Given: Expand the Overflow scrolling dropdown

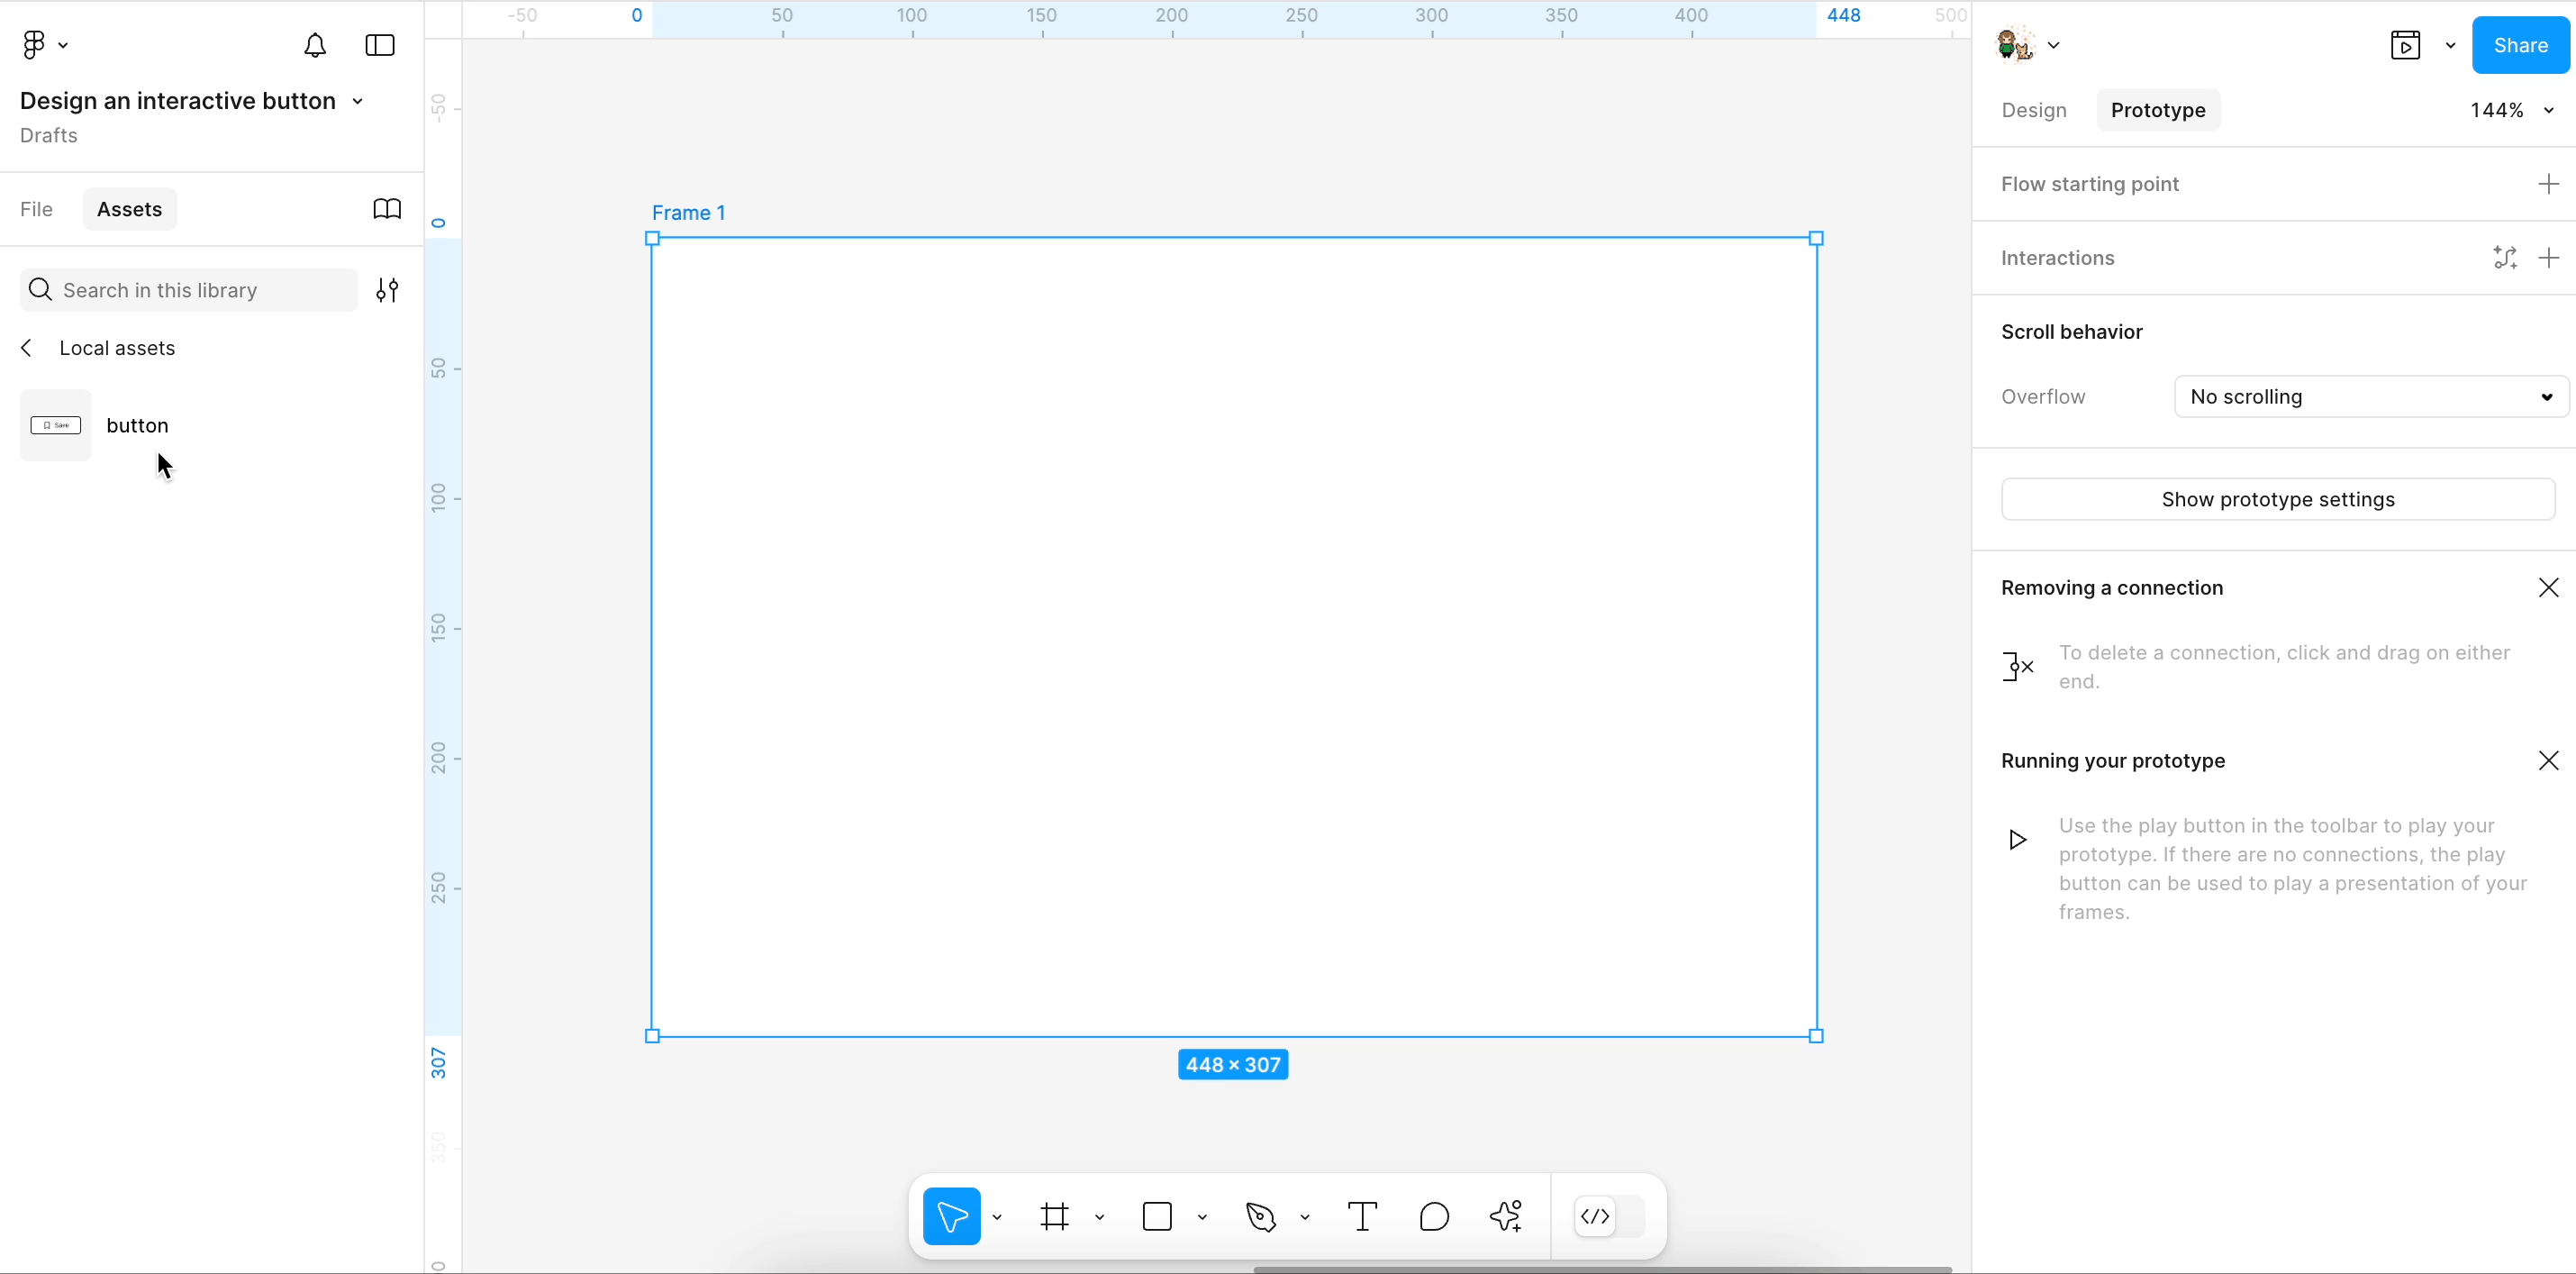Looking at the screenshot, I should point(2370,397).
